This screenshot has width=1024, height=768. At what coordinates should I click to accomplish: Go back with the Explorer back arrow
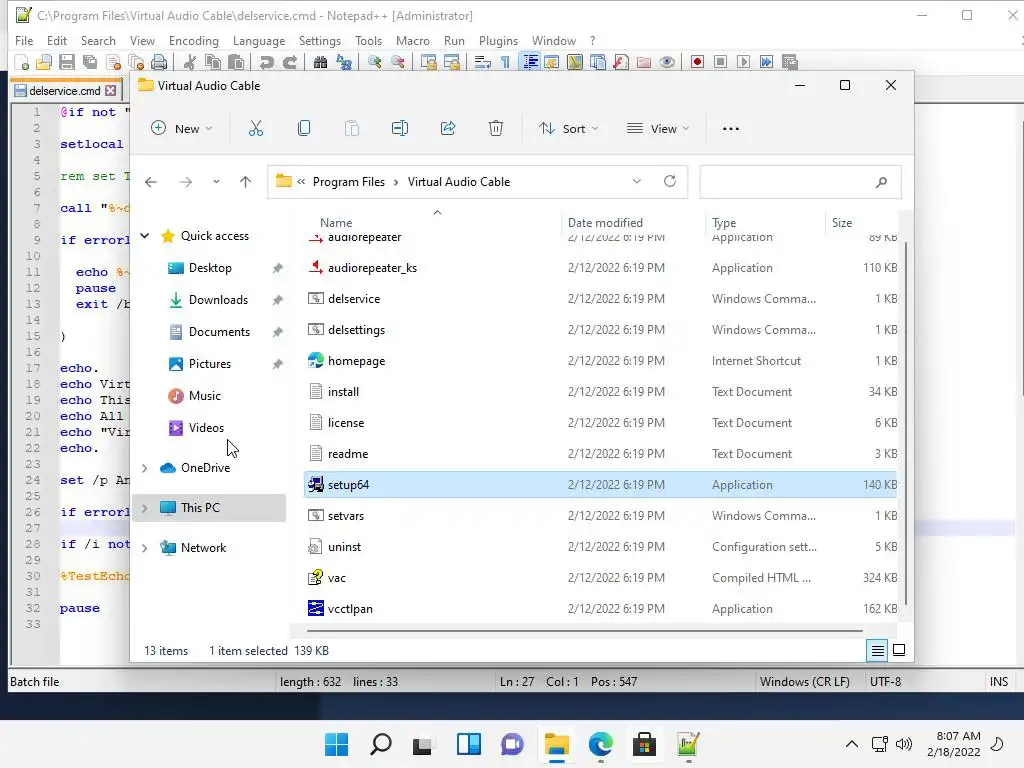(151, 182)
